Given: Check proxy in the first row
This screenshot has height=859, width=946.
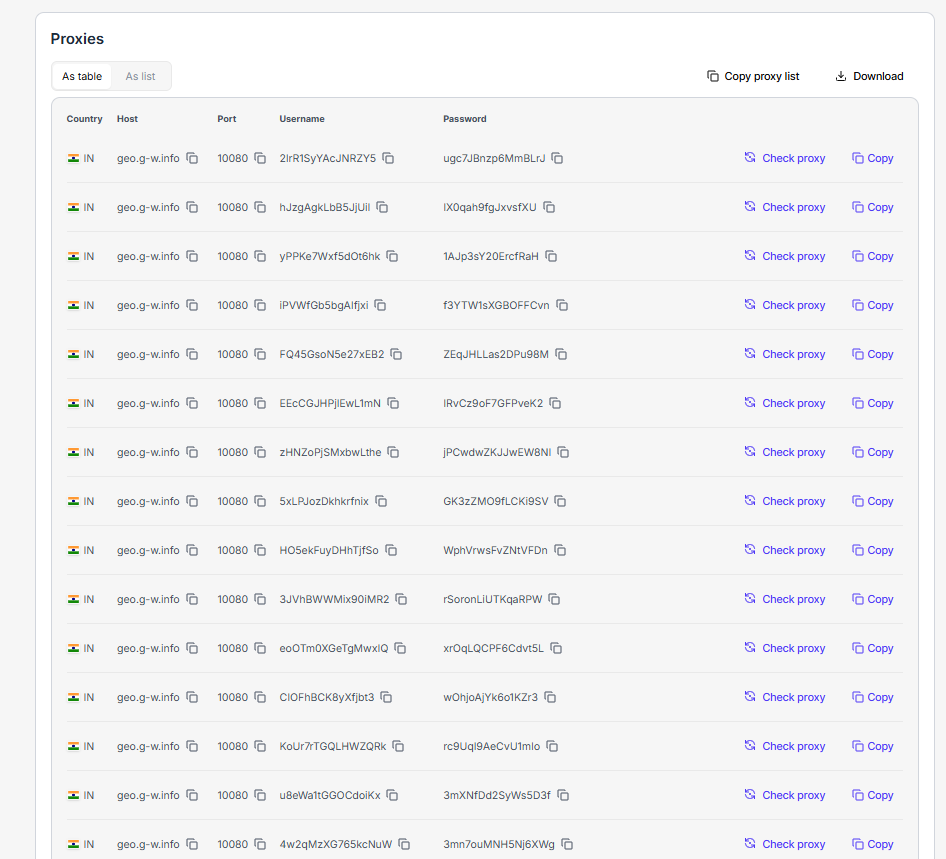Looking at the screenshot, I should pos(785,158).
